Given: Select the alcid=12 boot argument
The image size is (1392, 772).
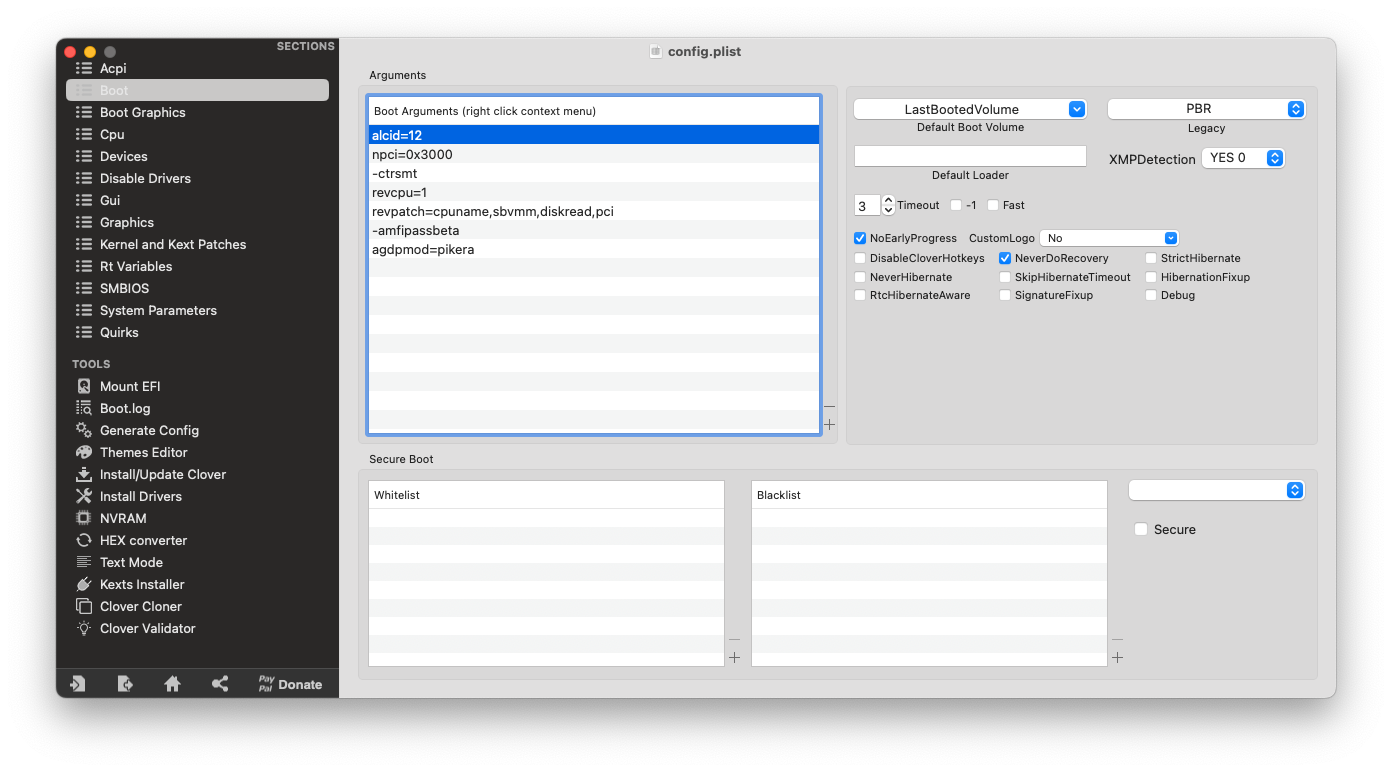Looking at the screenshot, I should 594,135.
